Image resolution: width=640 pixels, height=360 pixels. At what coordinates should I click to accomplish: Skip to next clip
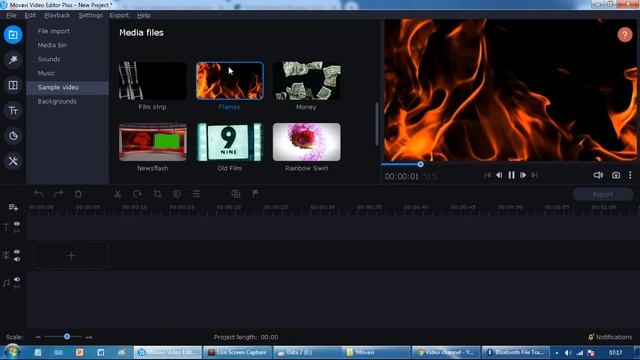(535, 175)
